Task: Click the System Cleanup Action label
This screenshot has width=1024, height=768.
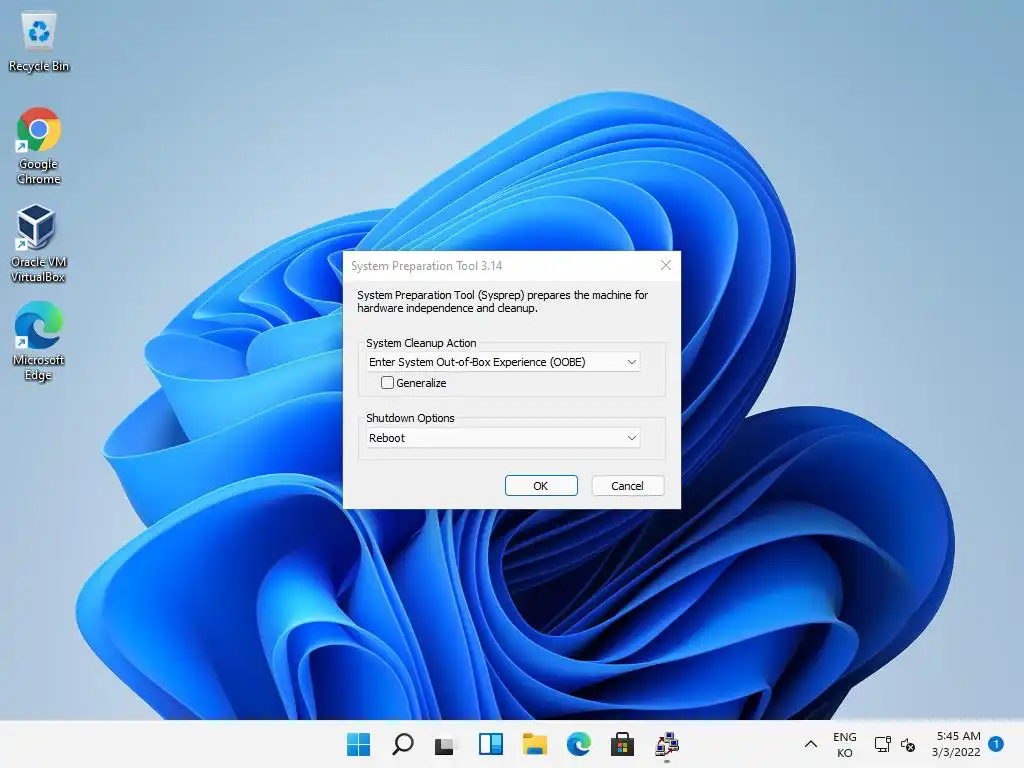Action: coord(421,343)
